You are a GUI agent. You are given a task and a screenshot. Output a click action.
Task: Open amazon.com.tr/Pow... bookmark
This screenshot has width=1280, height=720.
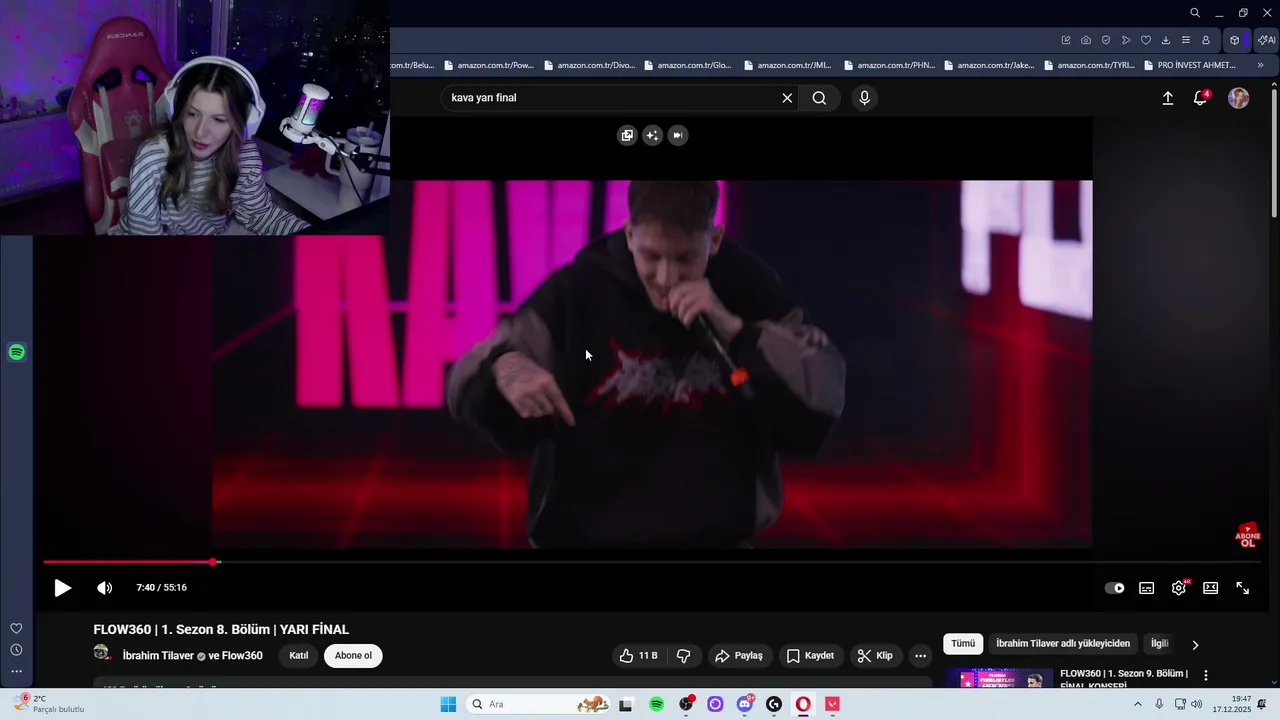point(489,65)
